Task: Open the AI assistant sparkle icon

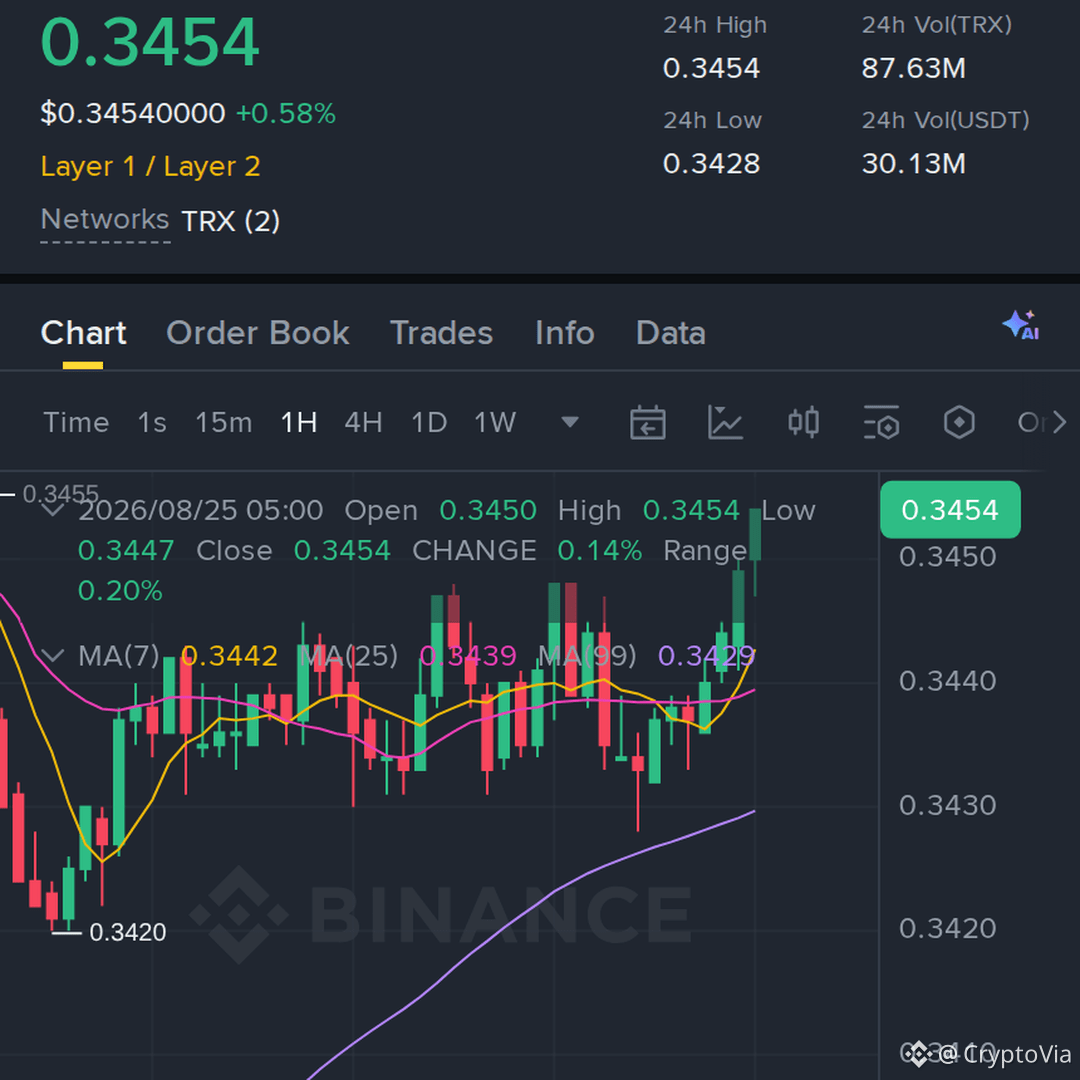Action: pos(1021,325)
